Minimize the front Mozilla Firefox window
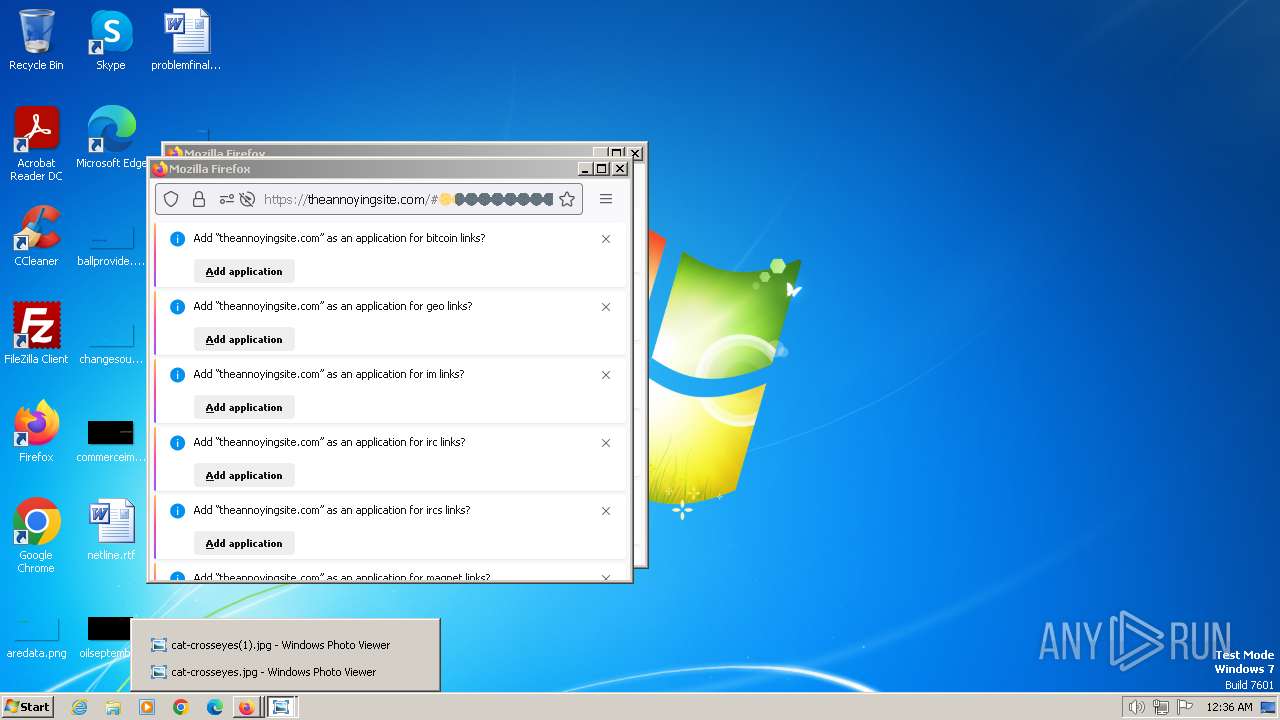This screenshot has height=720, width=1280. click(x=586, y=169)
